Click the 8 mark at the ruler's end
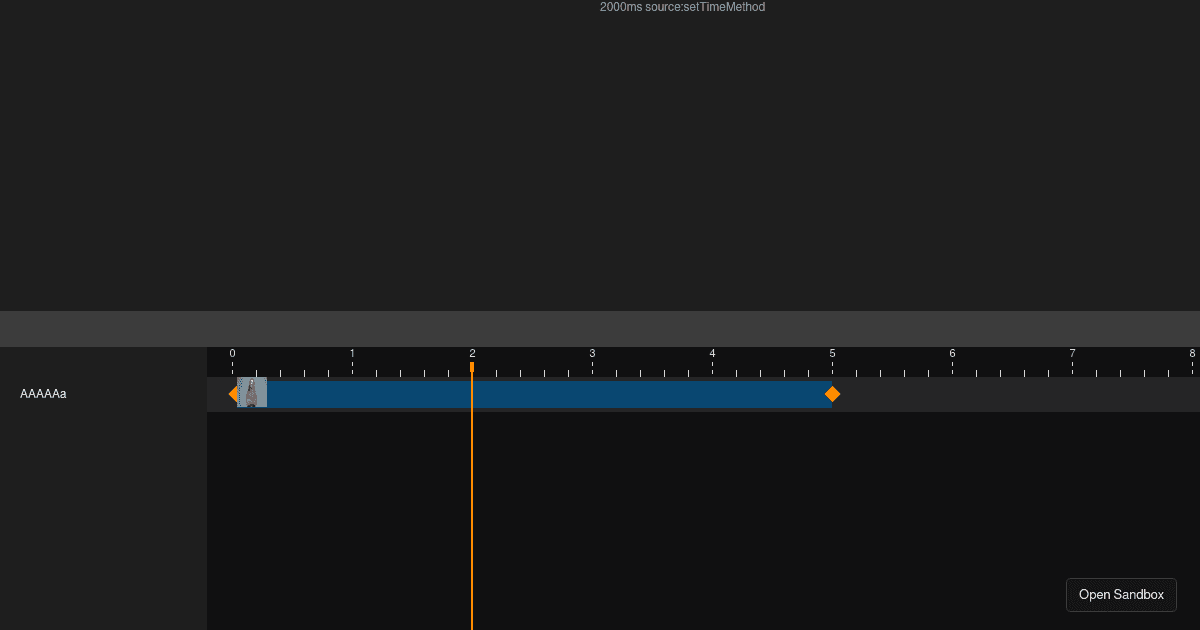 1191,353
